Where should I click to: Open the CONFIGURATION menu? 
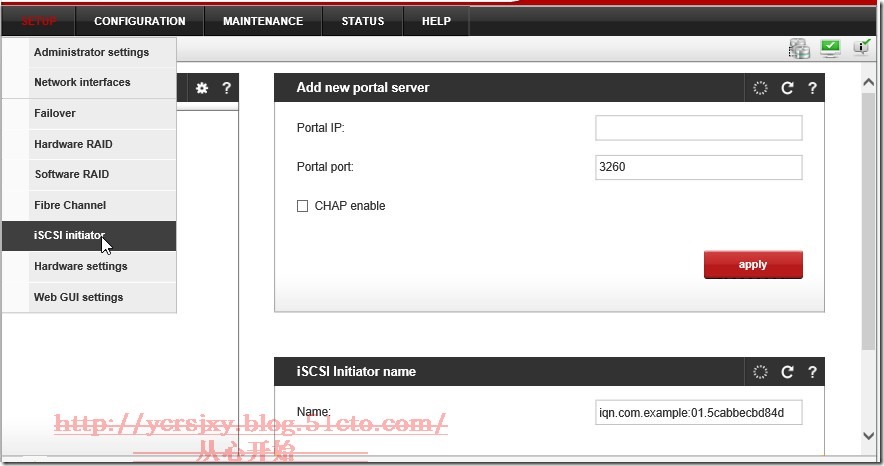click(140, 21)
